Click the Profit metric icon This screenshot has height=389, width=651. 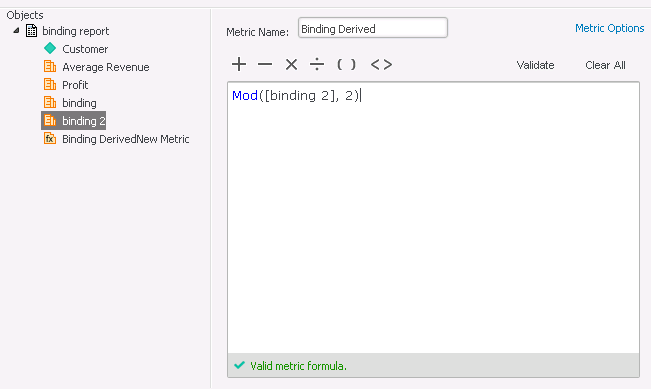point(50,84)
